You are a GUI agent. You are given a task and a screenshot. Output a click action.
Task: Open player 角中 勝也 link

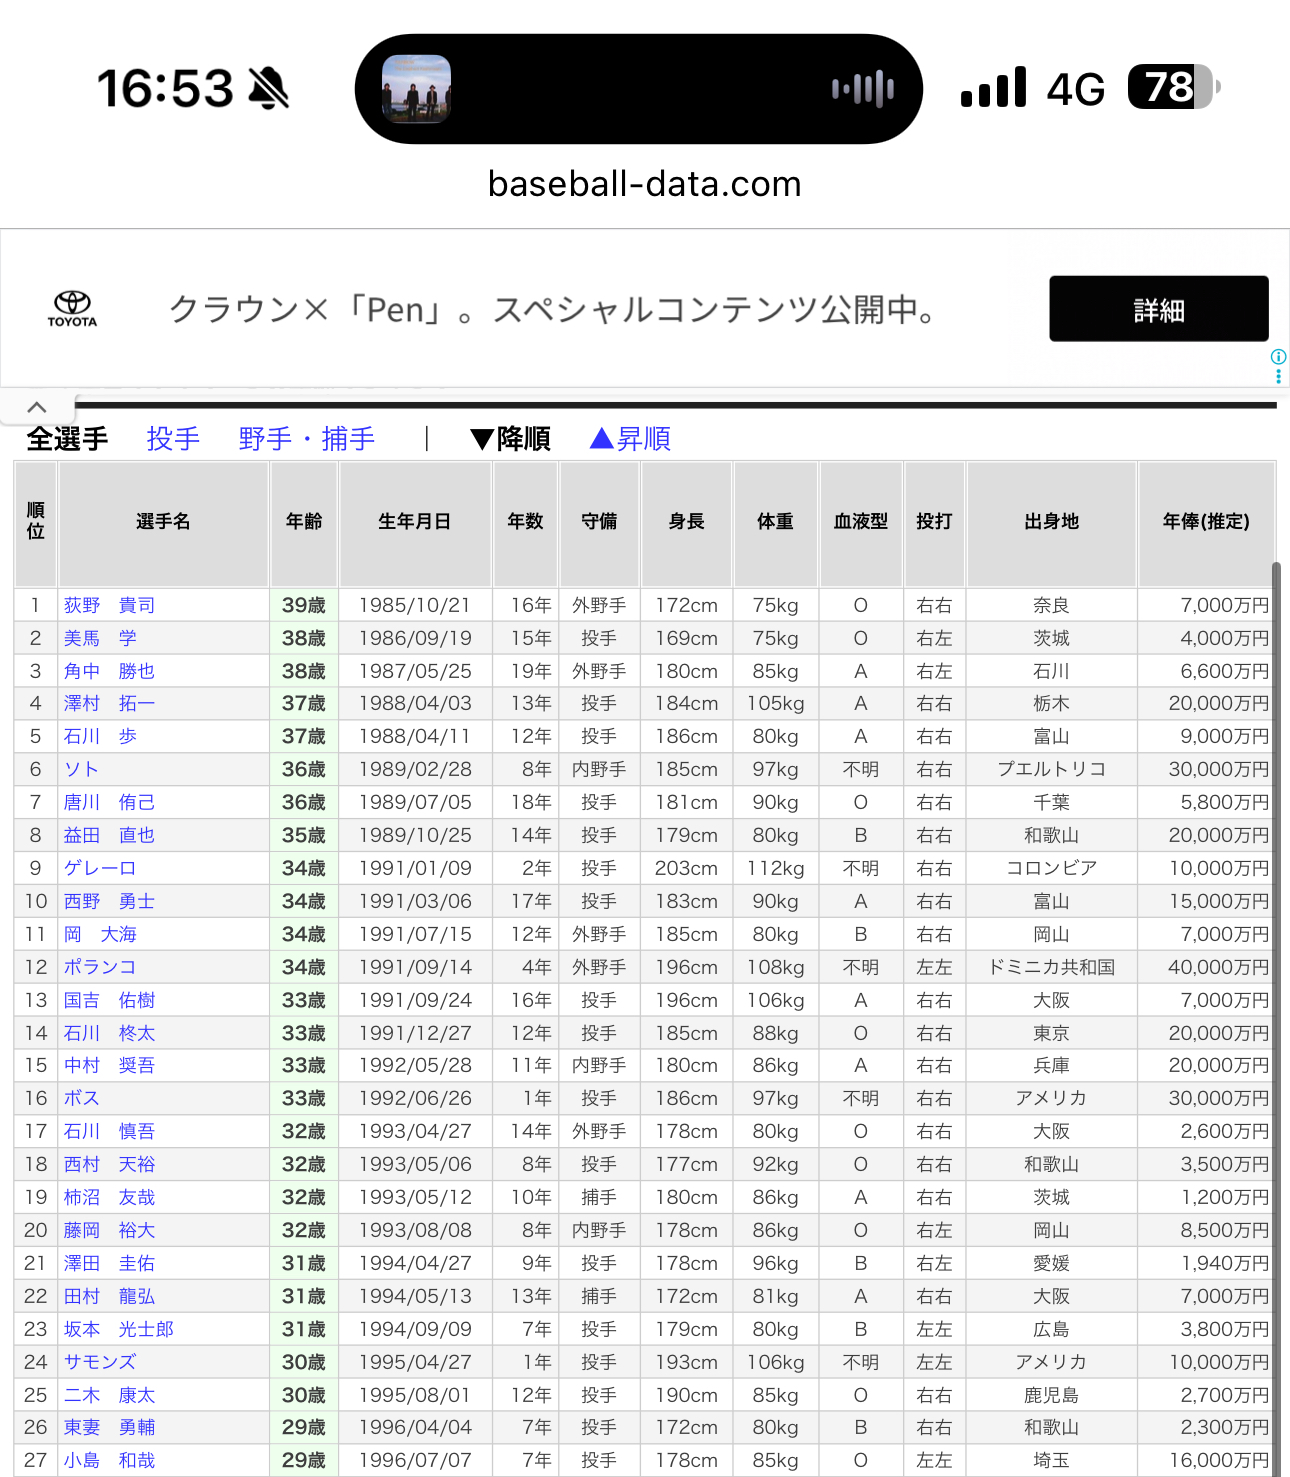coord(109,671)
